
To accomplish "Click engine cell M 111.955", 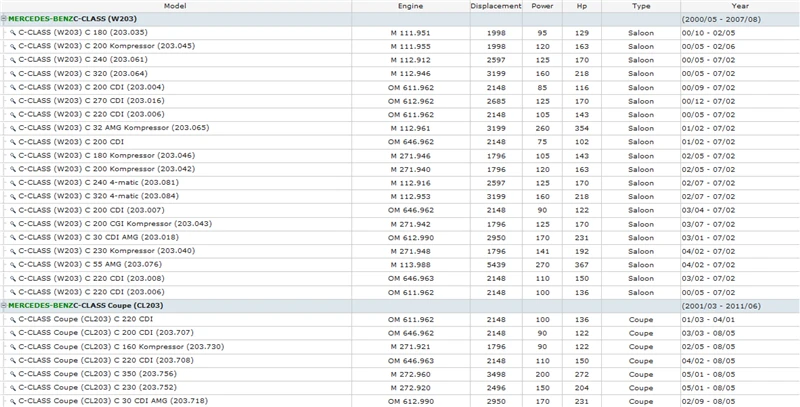I will click(410, 46).
